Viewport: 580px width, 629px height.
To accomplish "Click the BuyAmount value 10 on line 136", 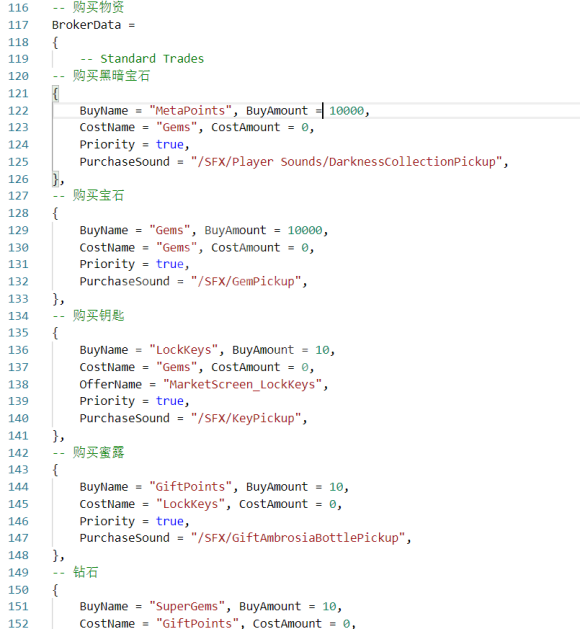I will point(322,350).
